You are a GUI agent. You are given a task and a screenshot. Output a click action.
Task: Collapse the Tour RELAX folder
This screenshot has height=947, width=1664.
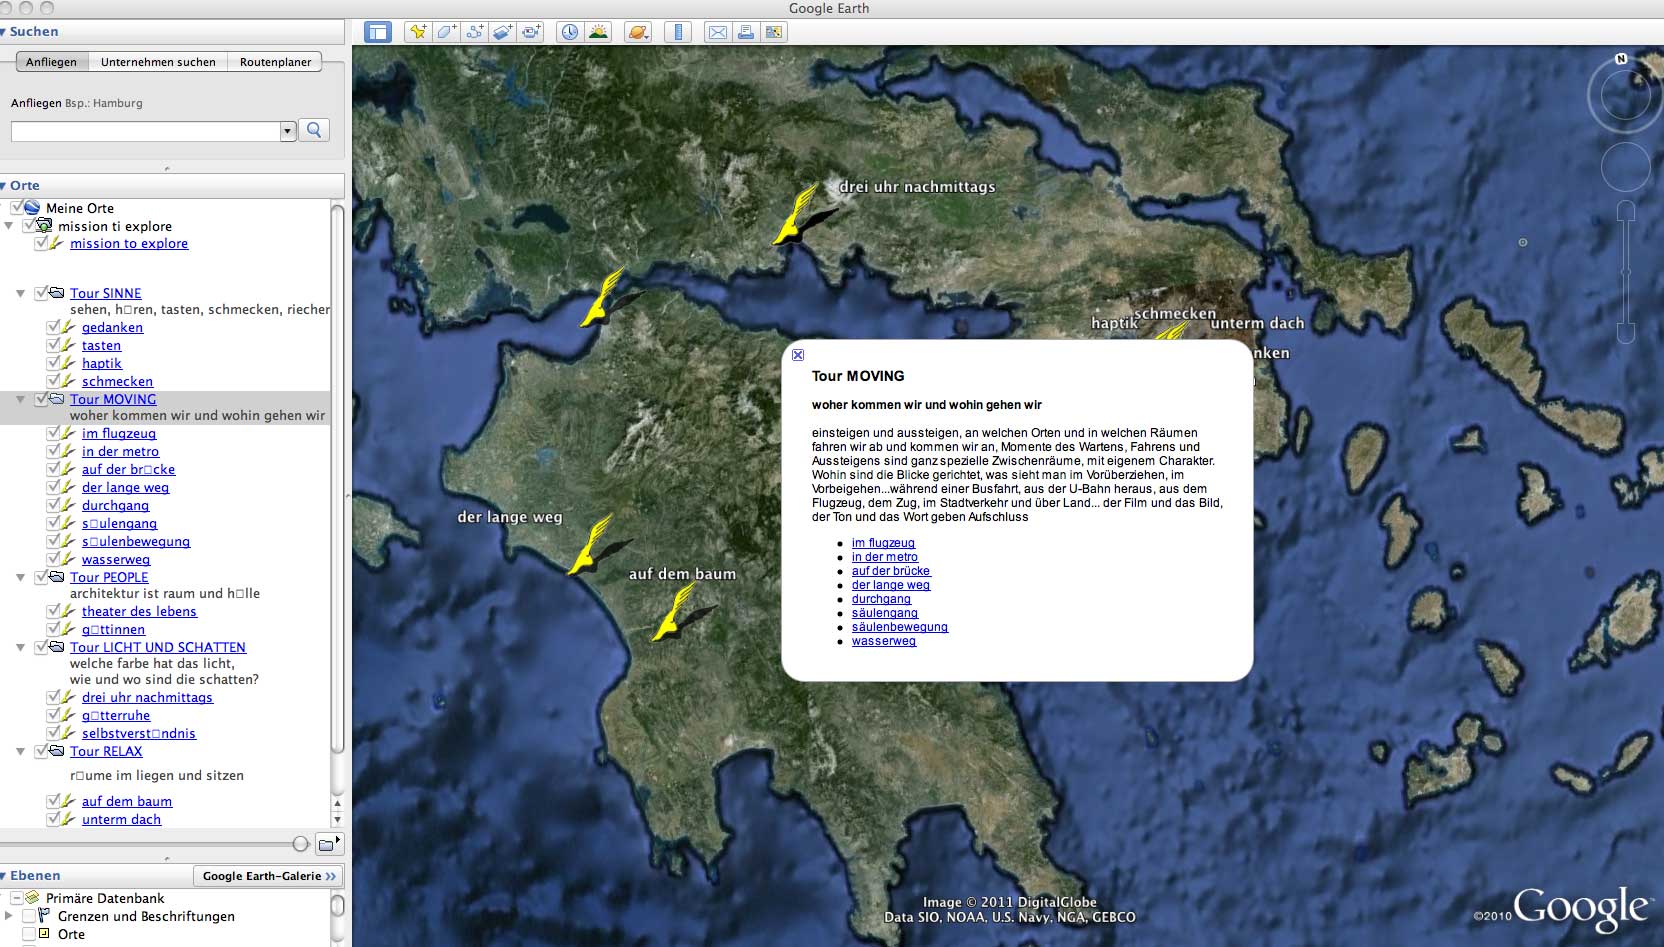(x=20, y=752)
